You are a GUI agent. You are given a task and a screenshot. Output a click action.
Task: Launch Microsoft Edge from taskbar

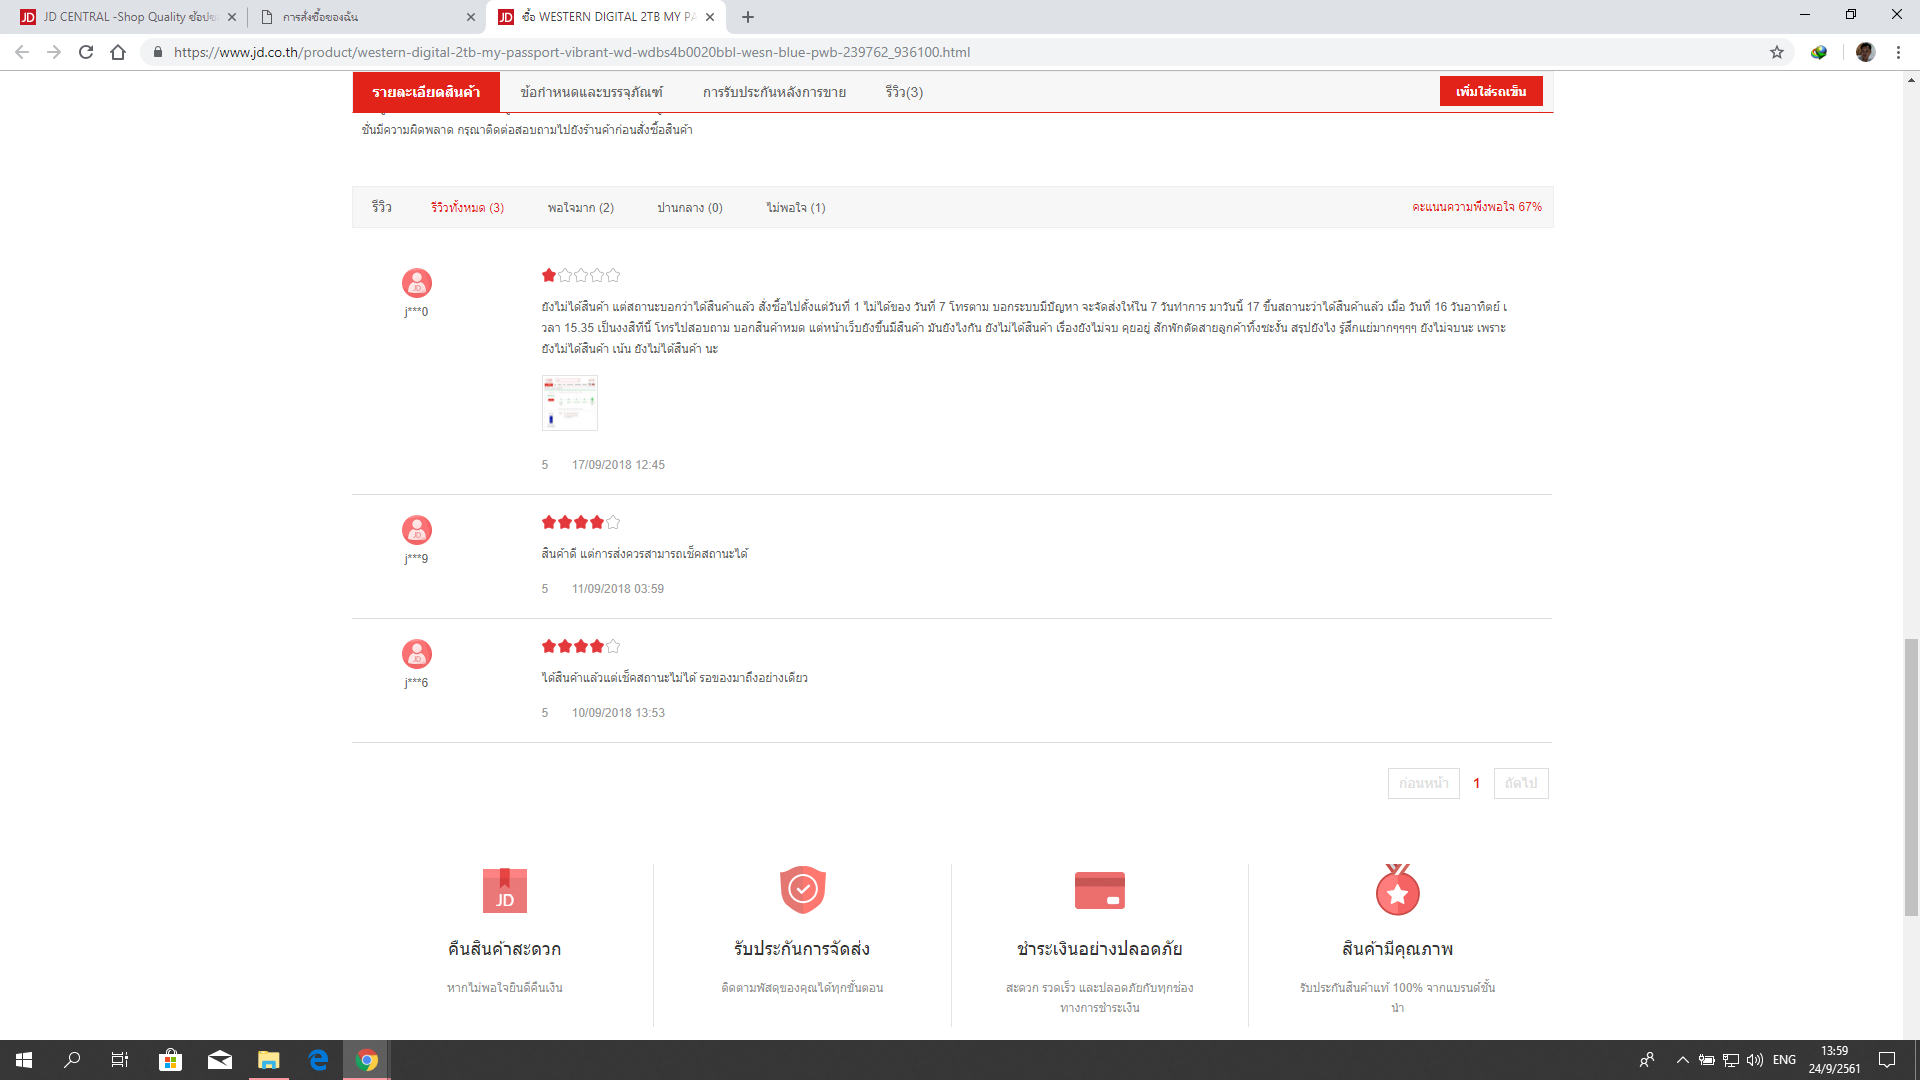click(318, 1060)
